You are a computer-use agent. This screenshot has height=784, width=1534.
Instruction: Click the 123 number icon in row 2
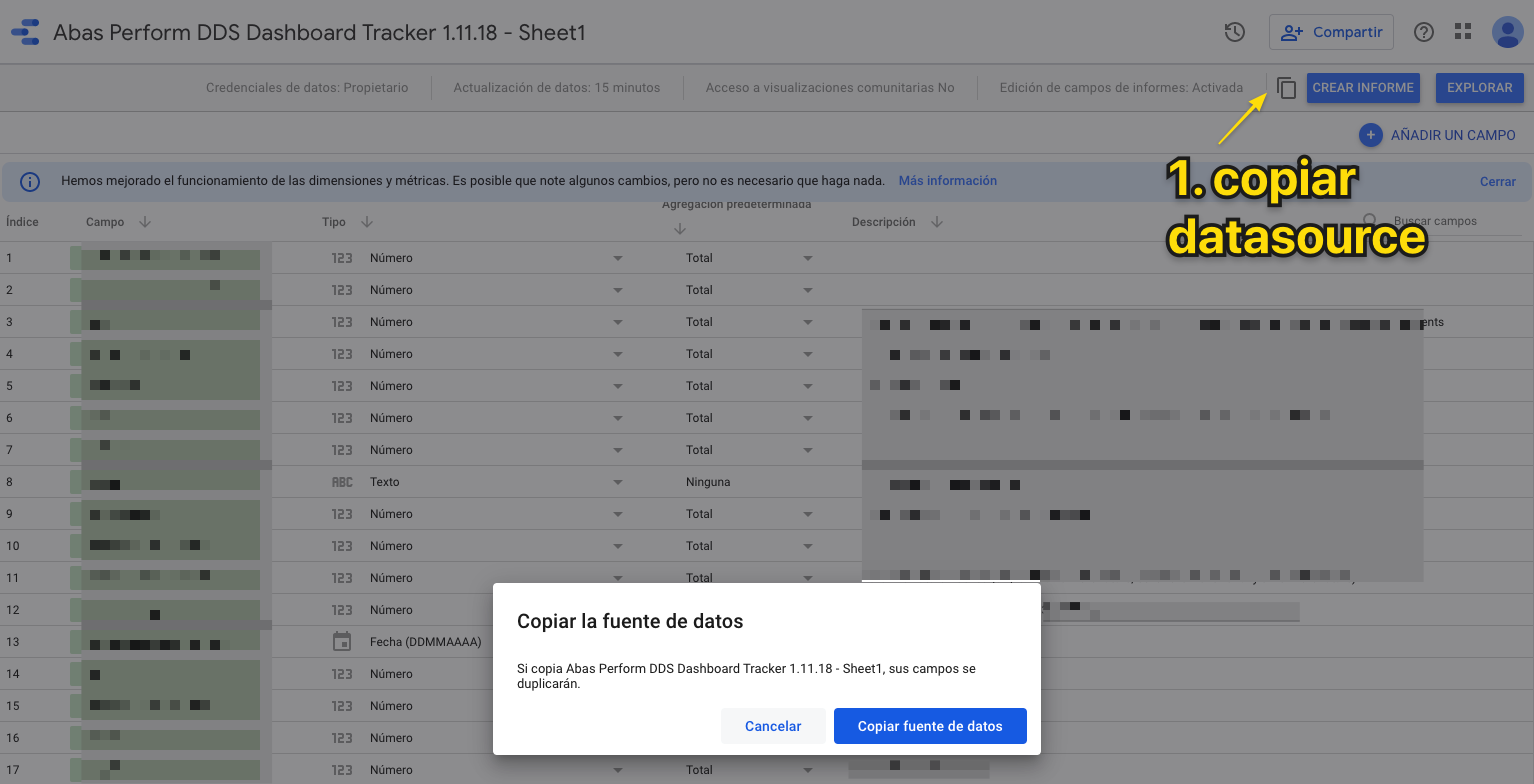pyautogui.click(x=342, y=290)
